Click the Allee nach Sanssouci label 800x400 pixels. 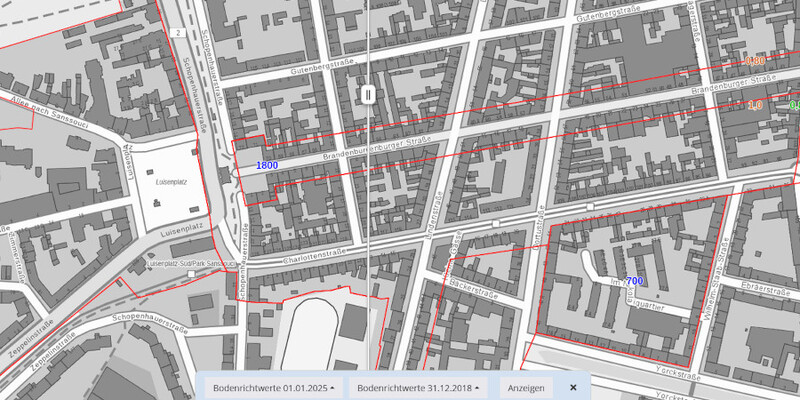coord(52,109)
